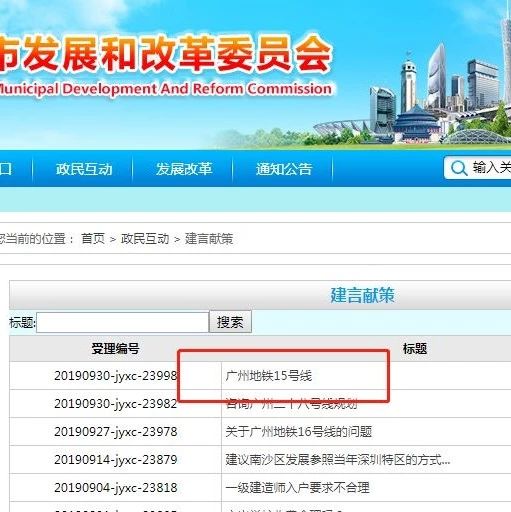Click the magnifier search icon
511x512 pixels.
tap(459, 168)
